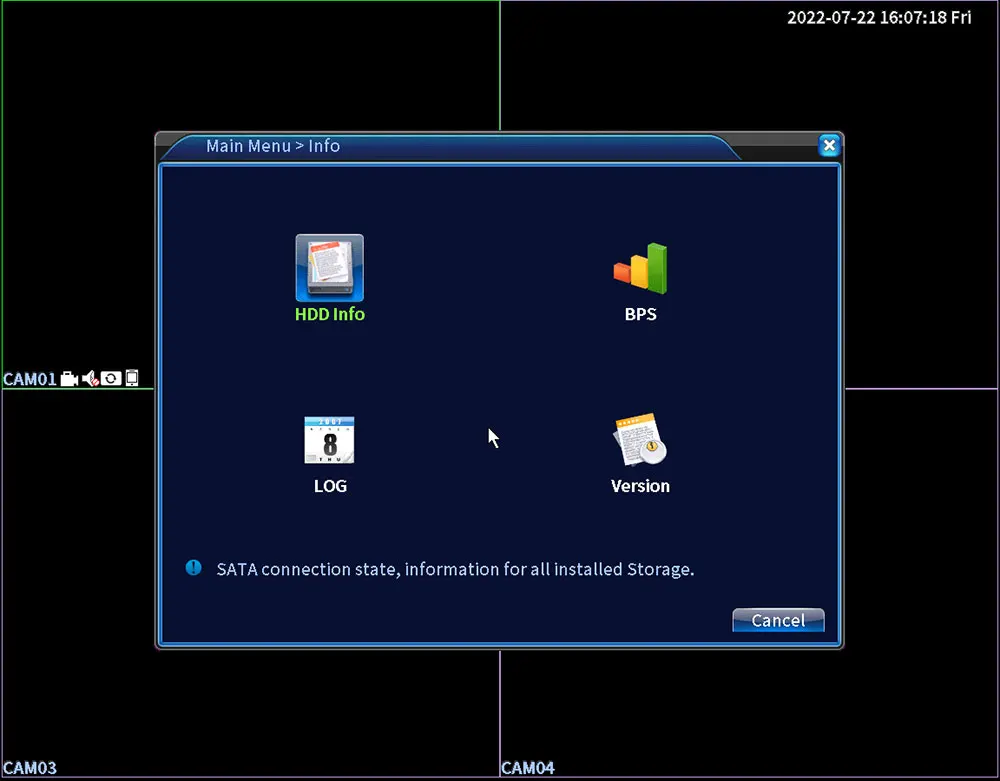Image resolution: width=1000 pixels, height=781 pixels.
Task: Select the CAM01 channel label
Action: coord(30,379)
